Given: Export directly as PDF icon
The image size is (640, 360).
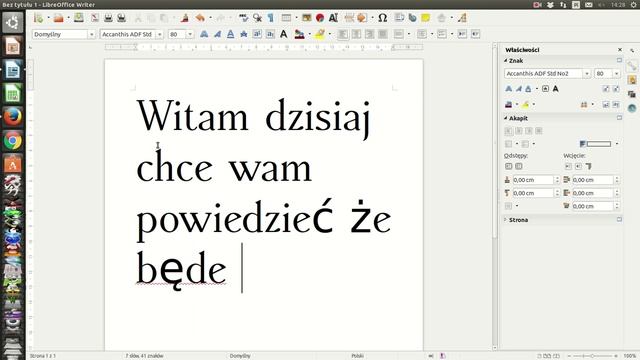Looking at the screenshot, I should click(95, 18).
